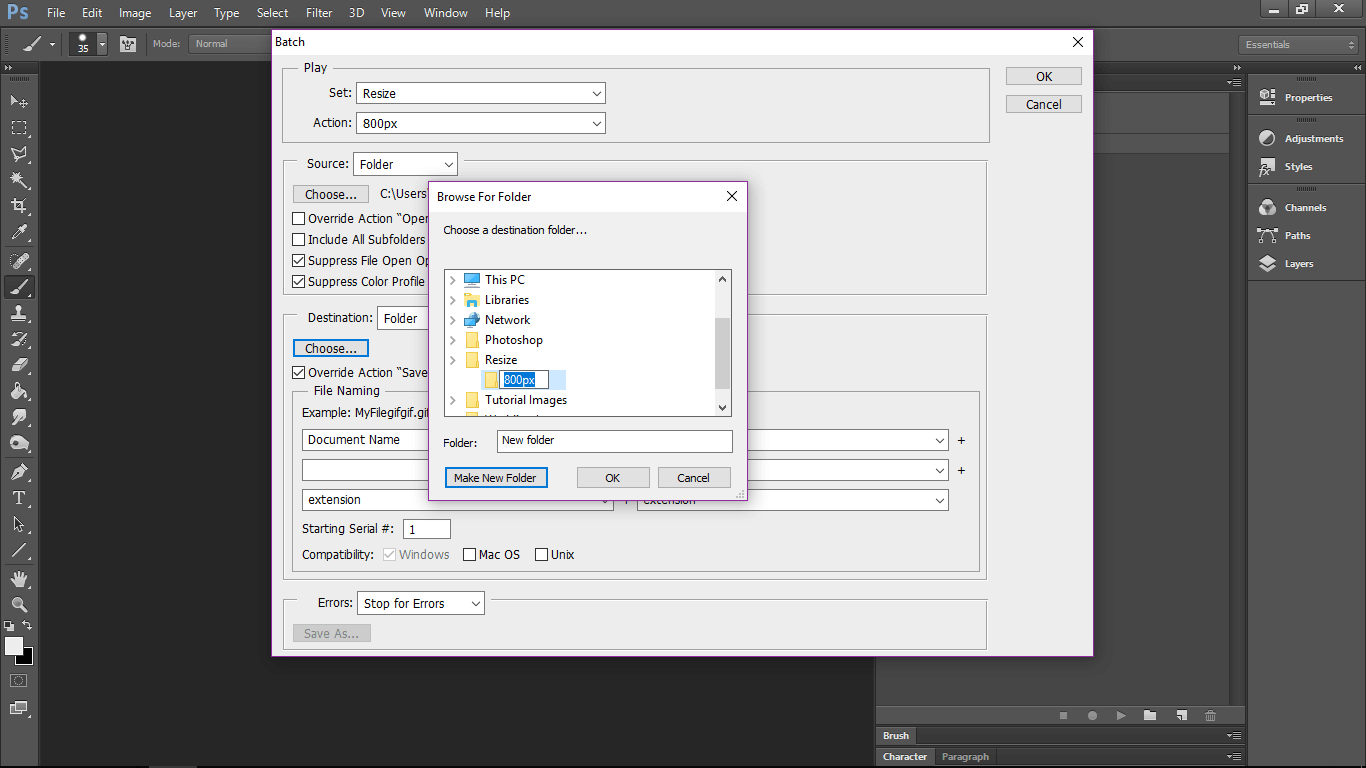Image resolution: width=1366 pixels, height=768 pixels.
Task: Click OK in the Batch dialog
Action: [x=1043, y=75]
